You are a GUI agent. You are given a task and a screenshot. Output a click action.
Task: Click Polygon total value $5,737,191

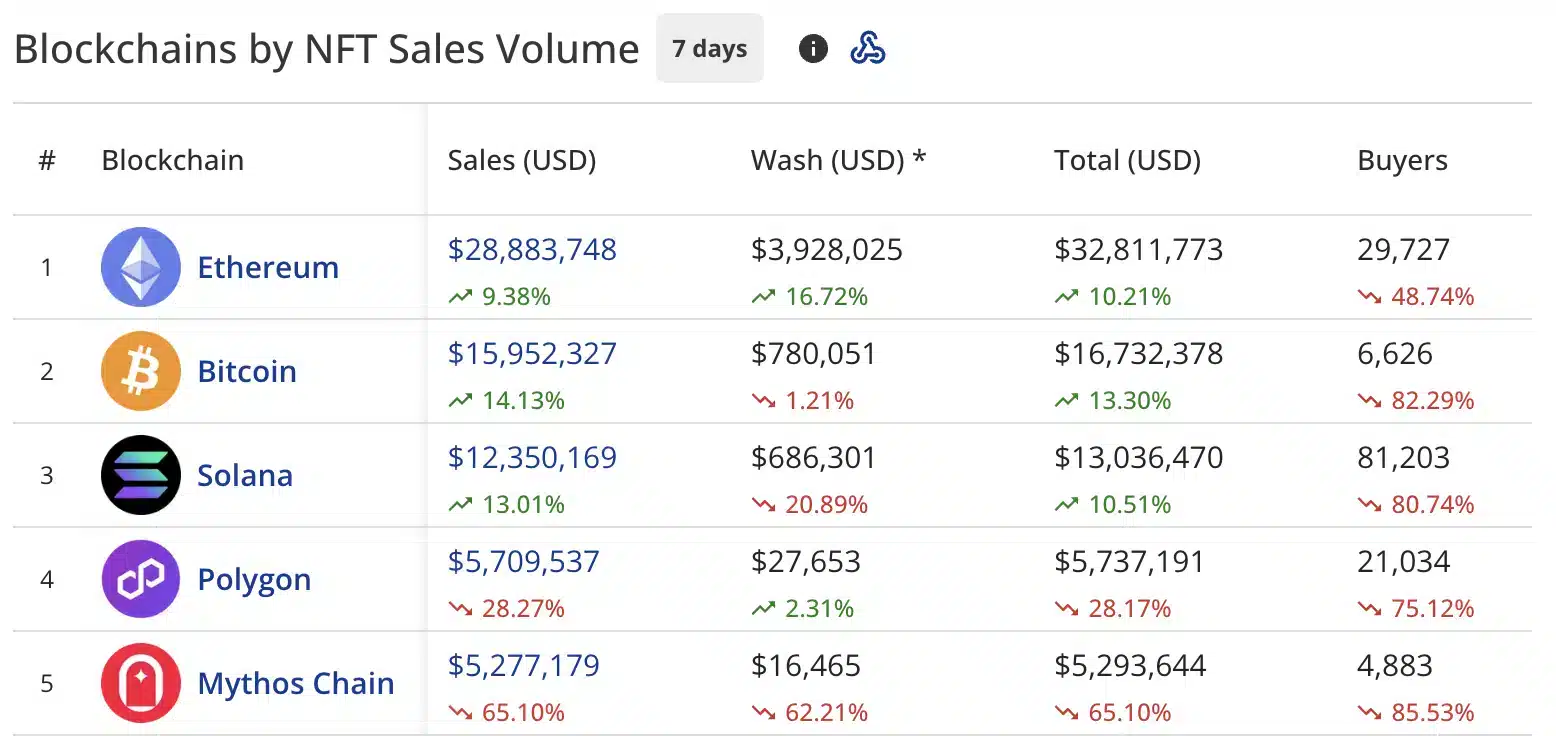click(1129, 561)
